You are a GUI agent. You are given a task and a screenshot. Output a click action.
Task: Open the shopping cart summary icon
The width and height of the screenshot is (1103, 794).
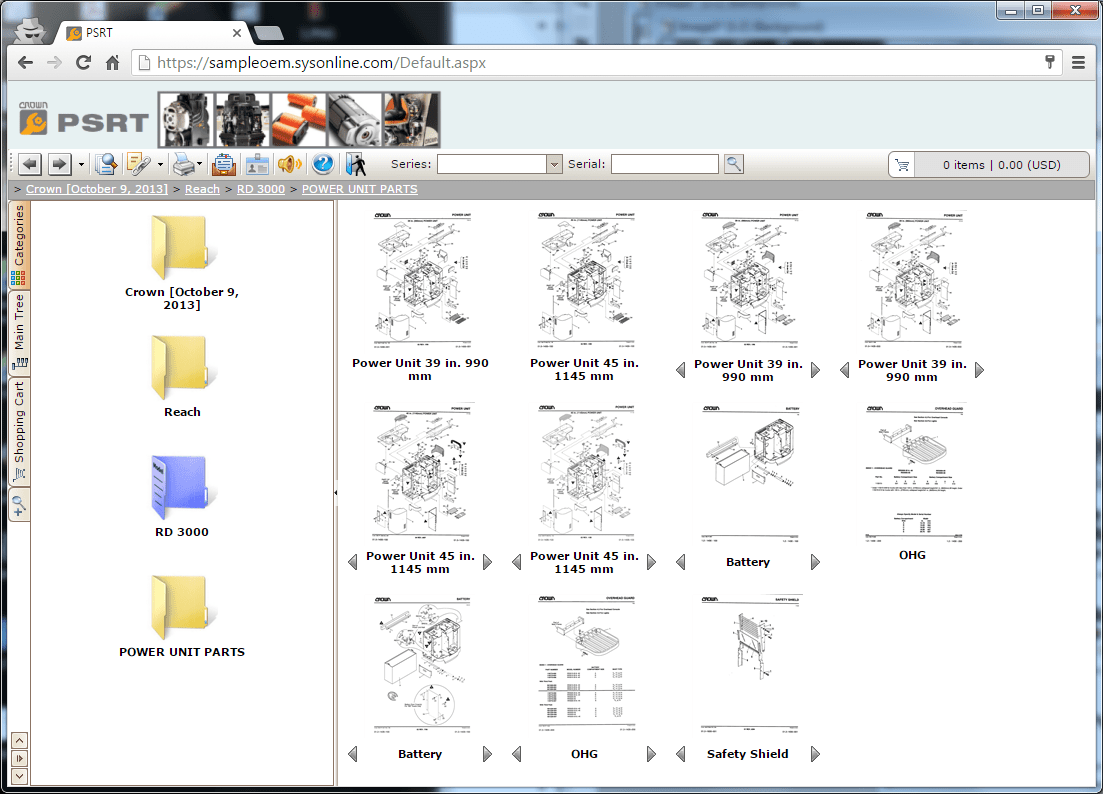(903, 165)
